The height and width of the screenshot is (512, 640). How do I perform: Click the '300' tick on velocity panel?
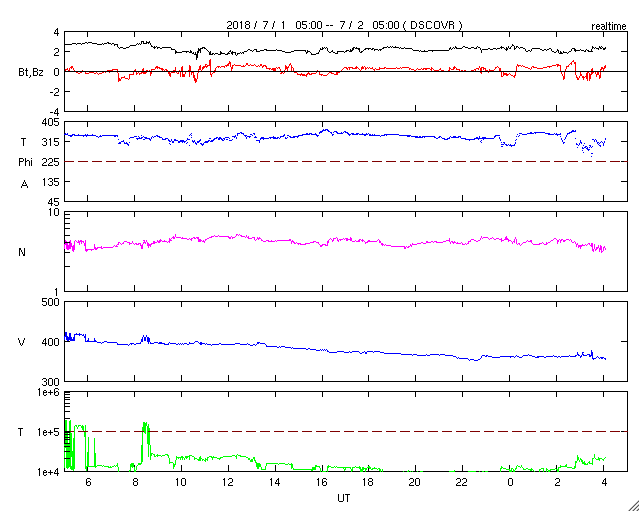[51, 382]
